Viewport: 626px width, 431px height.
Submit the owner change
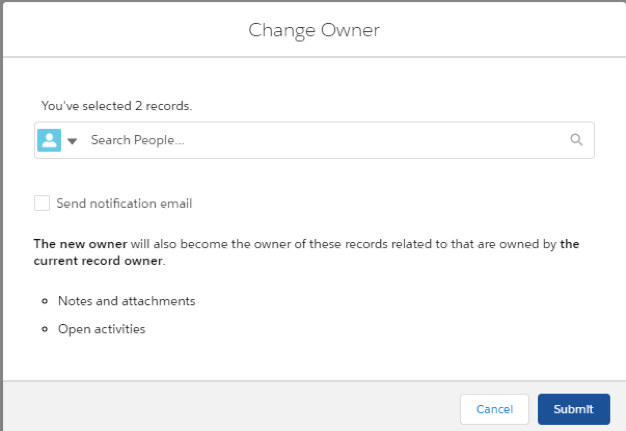(573, 409)
